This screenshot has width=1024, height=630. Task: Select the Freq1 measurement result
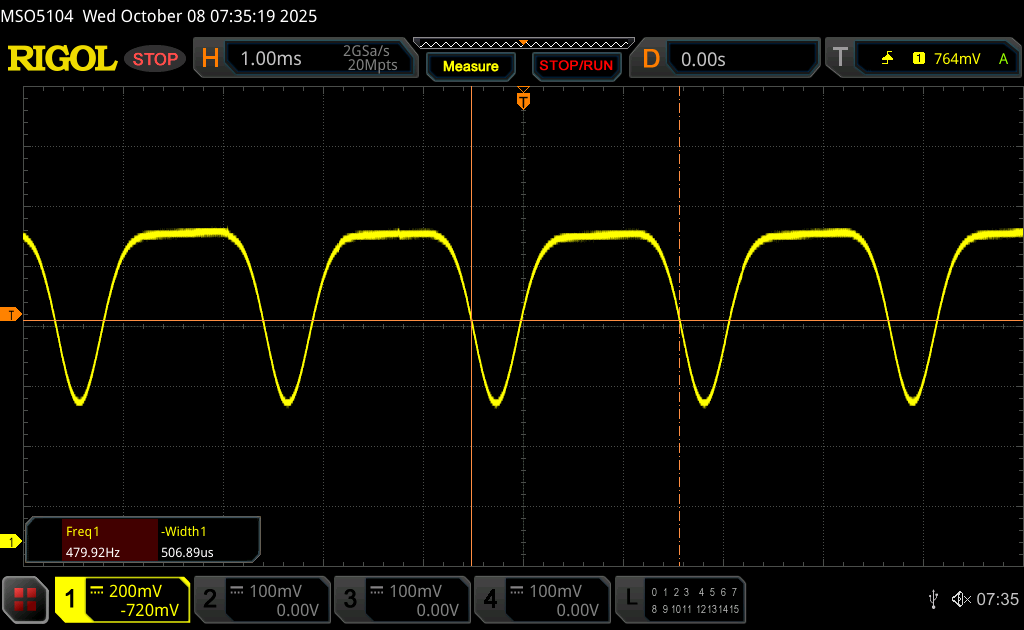[94, 541]
